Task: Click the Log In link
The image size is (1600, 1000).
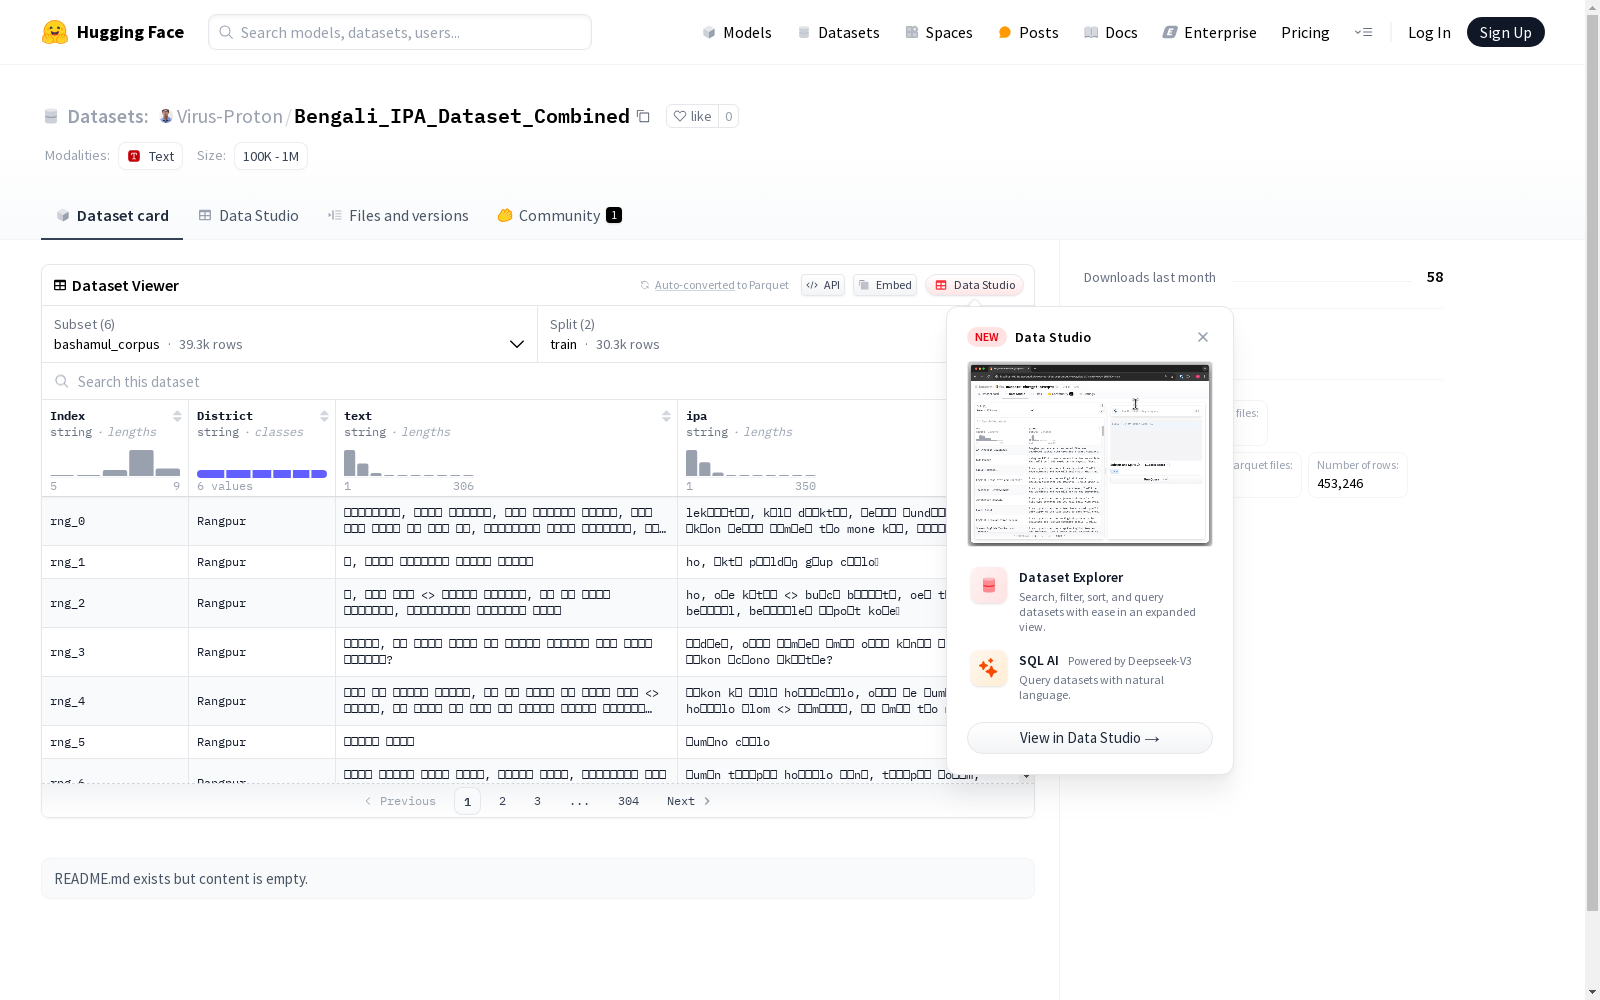Action: tap(1429, 32)
